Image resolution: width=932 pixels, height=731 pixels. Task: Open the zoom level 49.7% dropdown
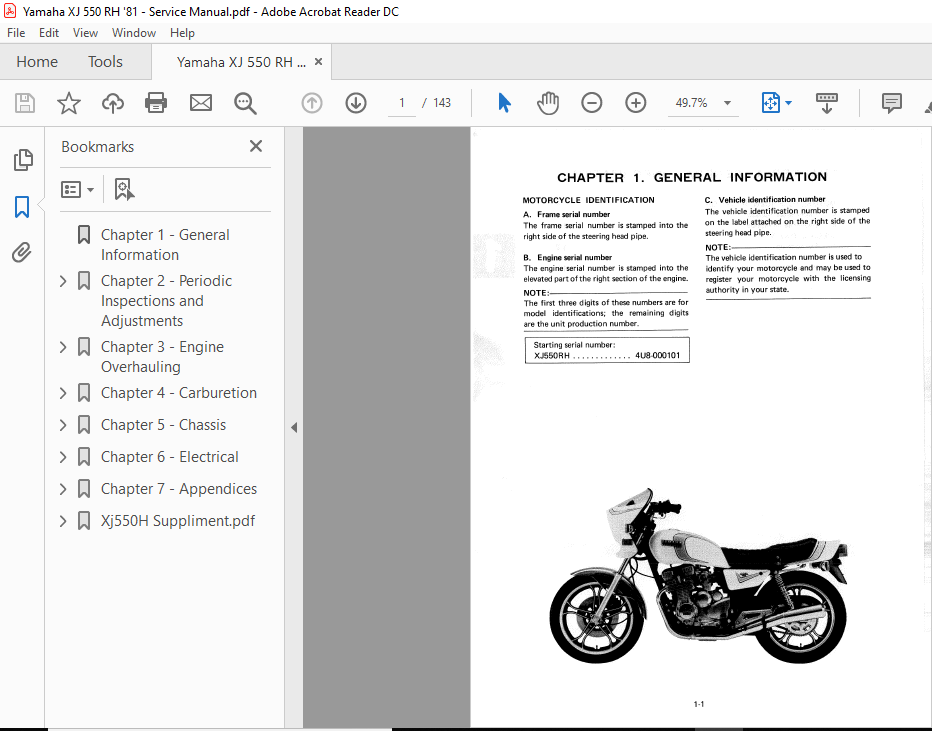point(727,103)
